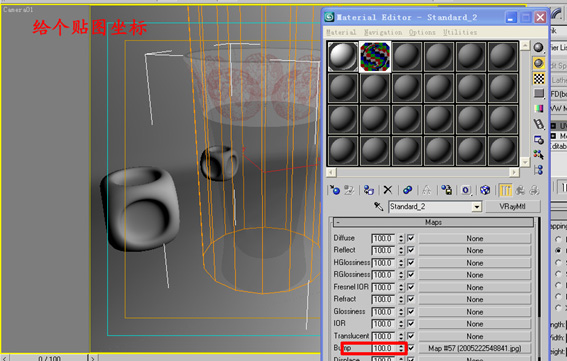Click the Video Color Check icon
Image resolution: width=567 pixels, height=361 pixels.
[538, 109]
